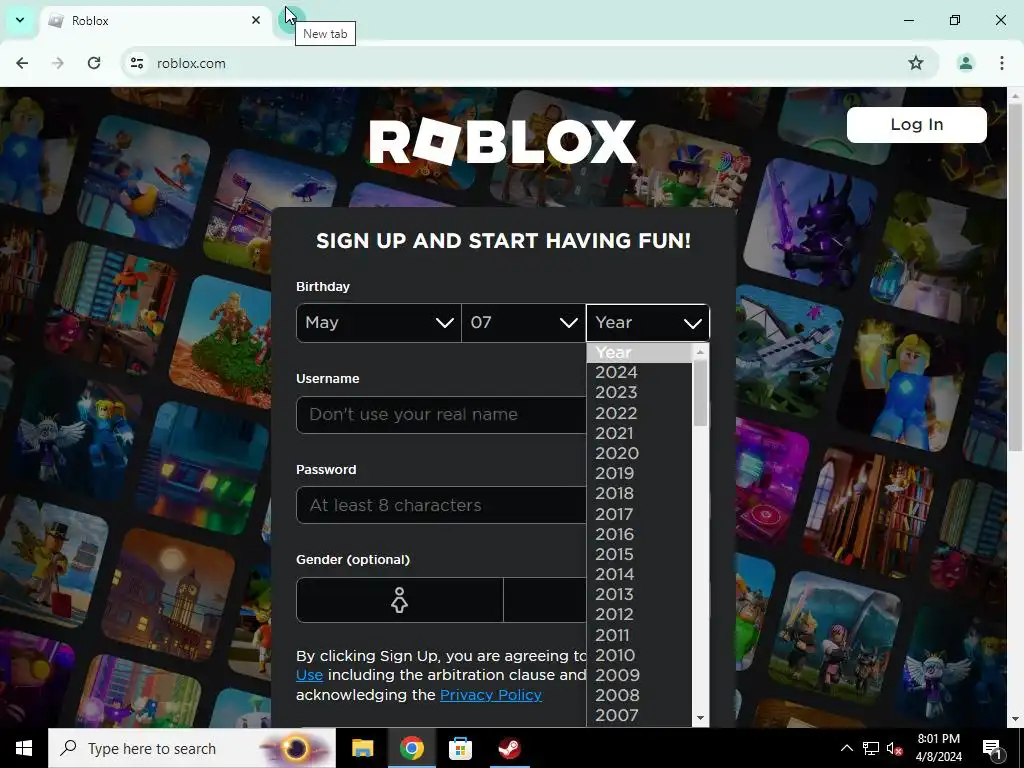Open the Terms of Use link

[310, 675]
